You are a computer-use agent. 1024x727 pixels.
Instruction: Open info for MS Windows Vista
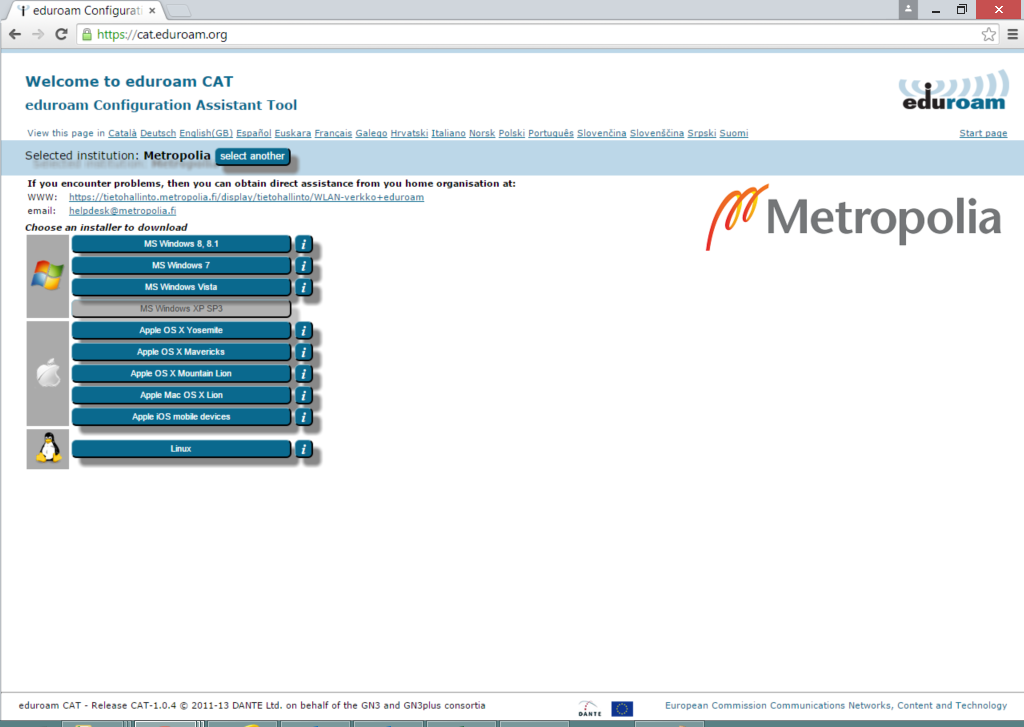[303, 287]
